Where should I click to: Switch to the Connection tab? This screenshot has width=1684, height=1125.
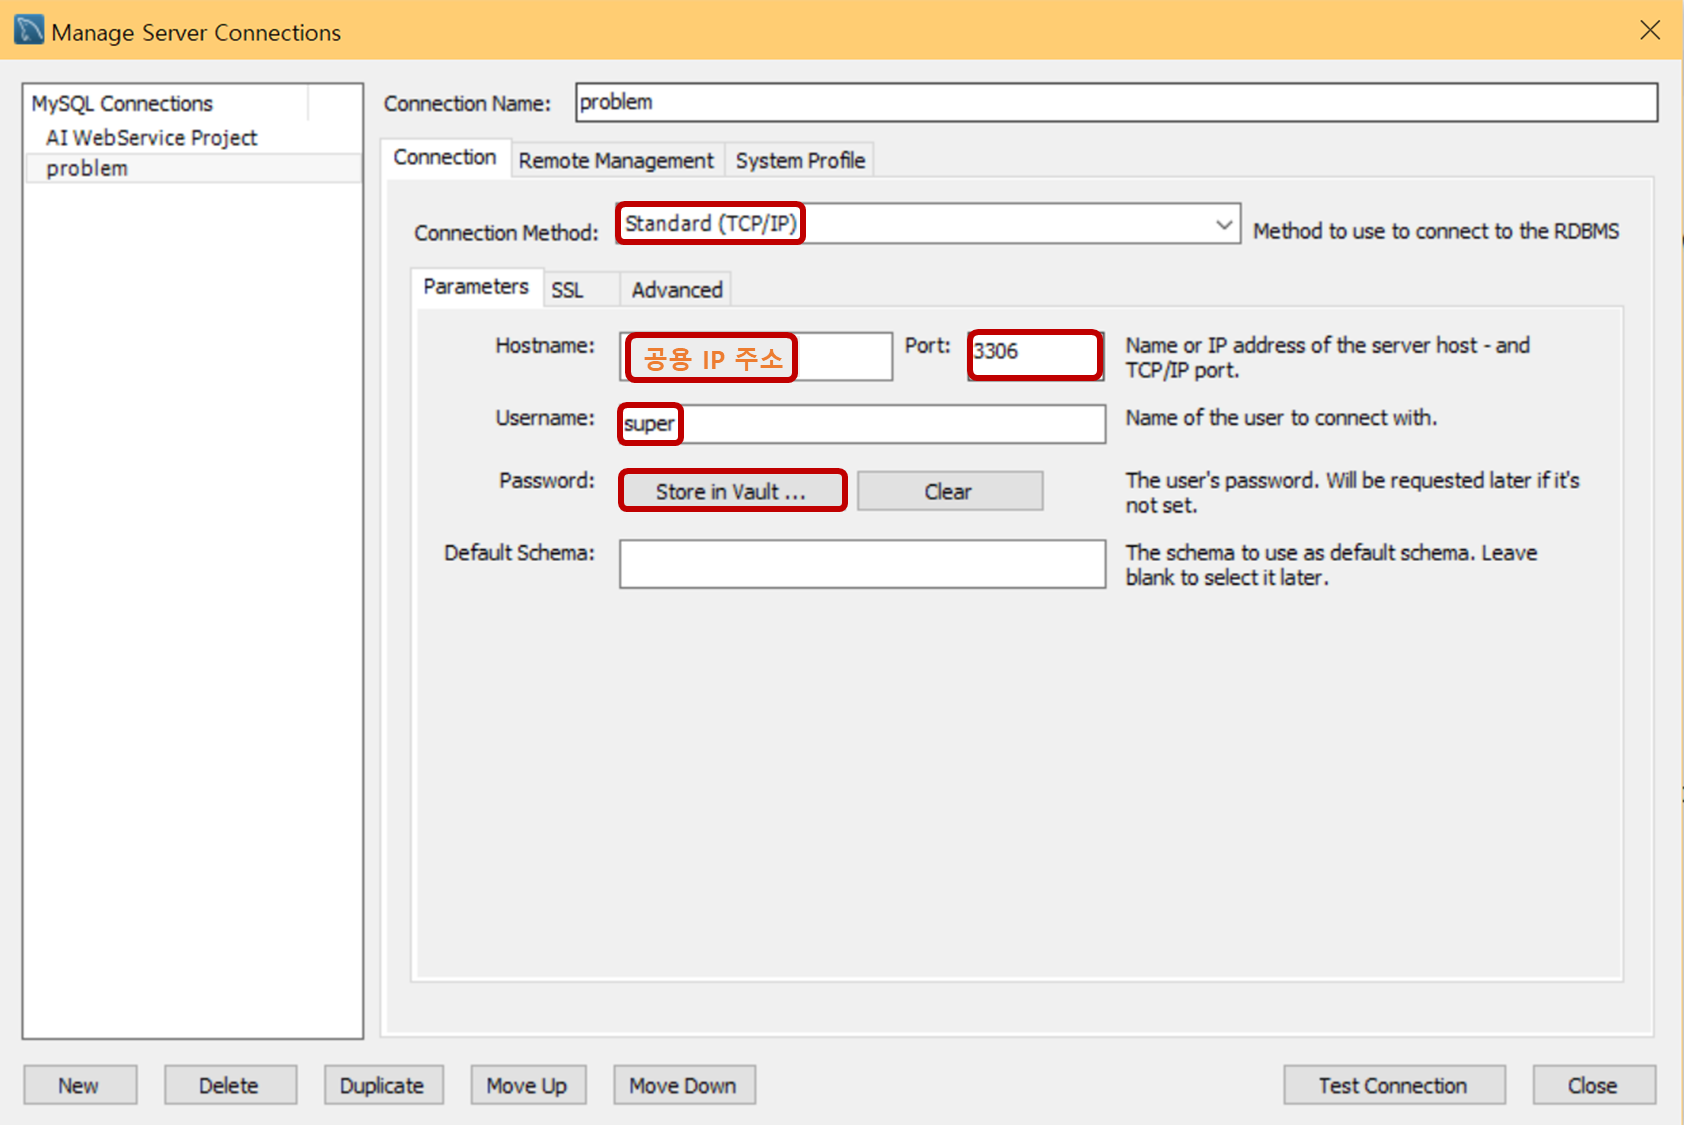445,158
